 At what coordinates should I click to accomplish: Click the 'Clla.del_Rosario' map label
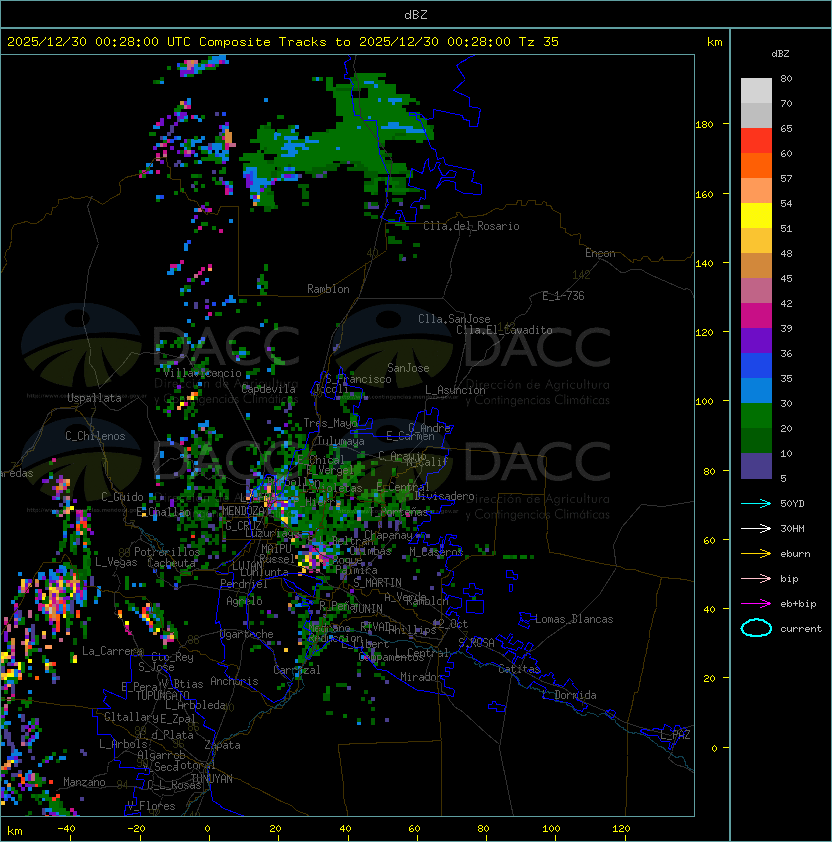[x=471, y=226]
